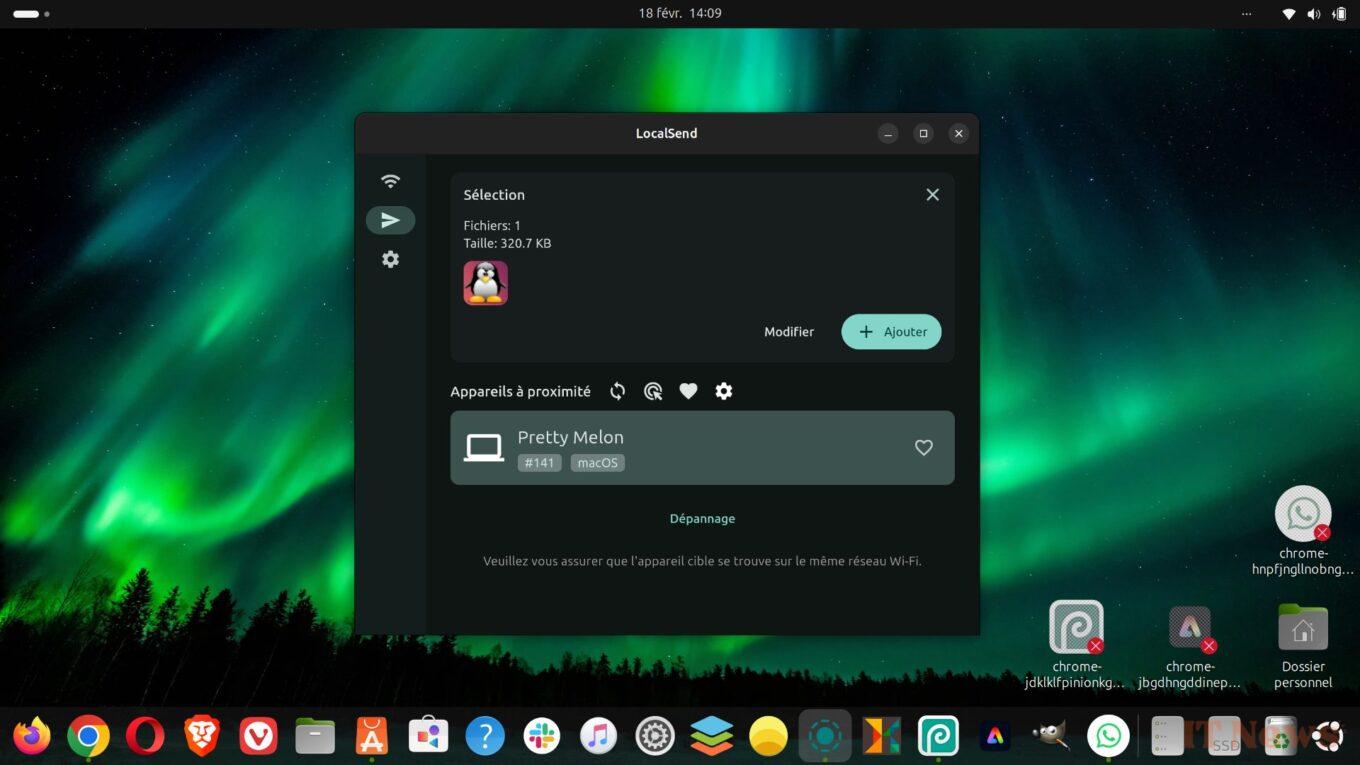This screenshot has height=765, width=1360.
Task: Click the Modifier button
Action: pyautogui.click(x=789, y=332)
